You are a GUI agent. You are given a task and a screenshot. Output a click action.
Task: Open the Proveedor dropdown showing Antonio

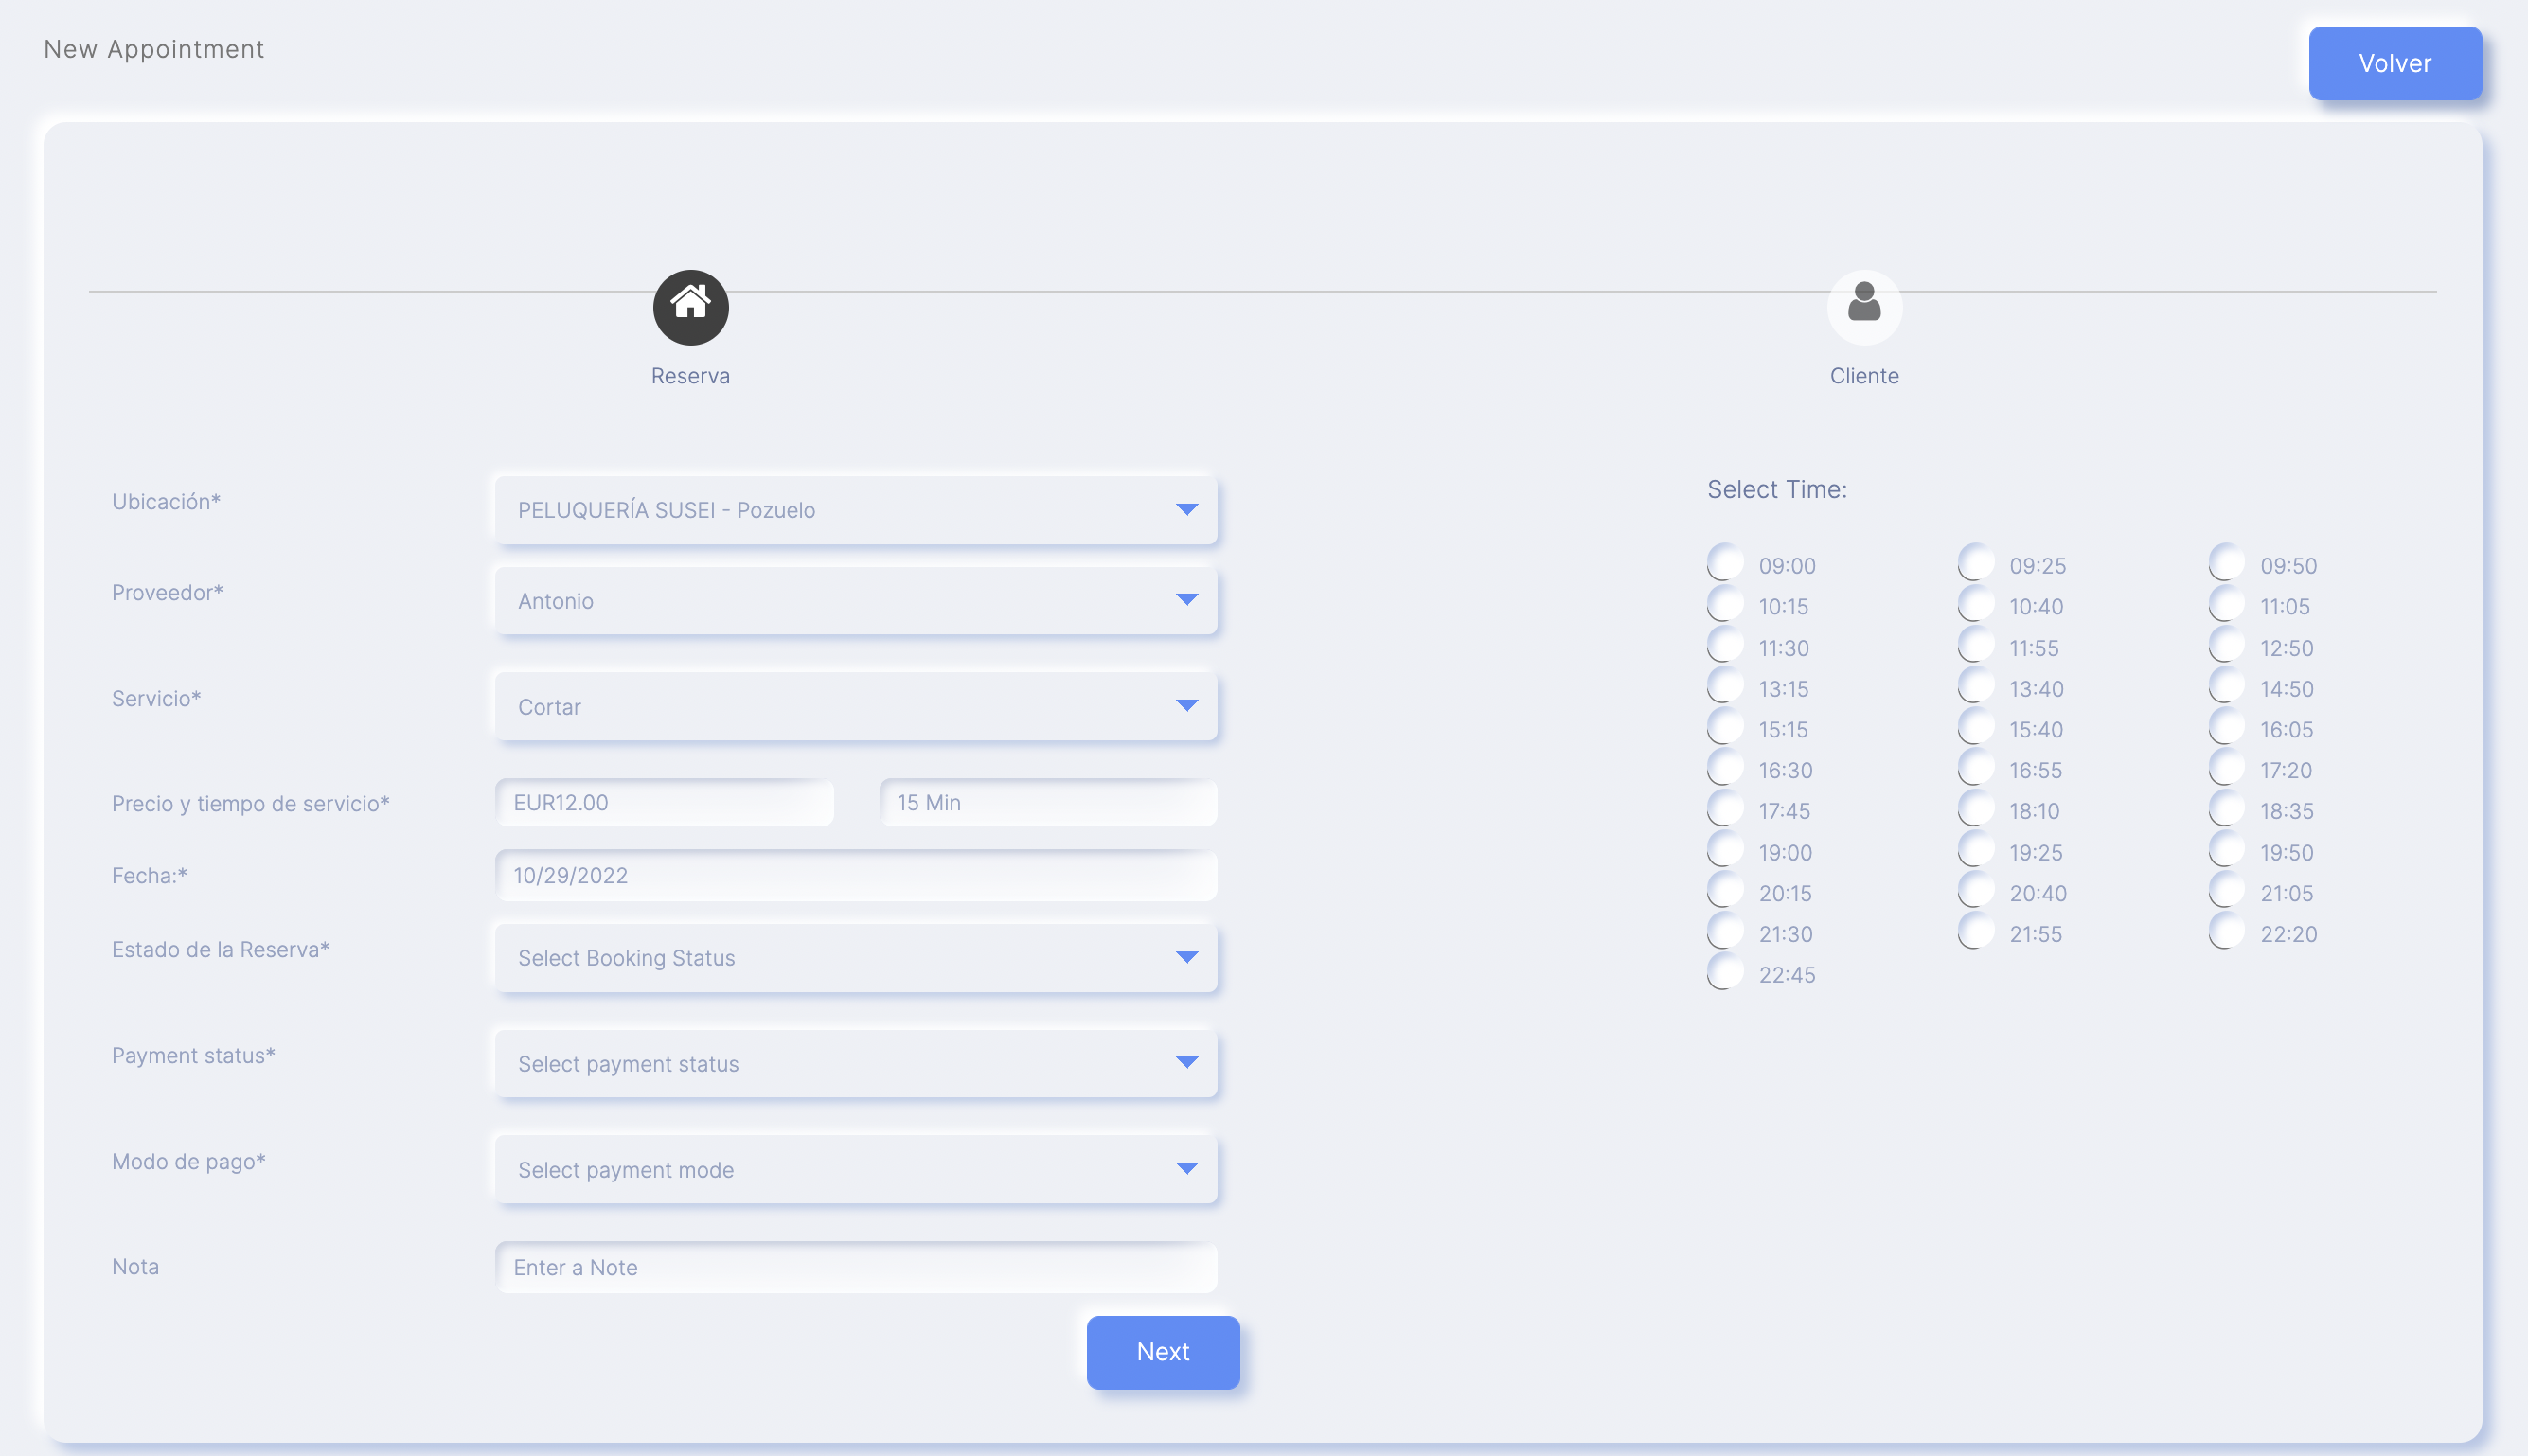click(856, 600)
